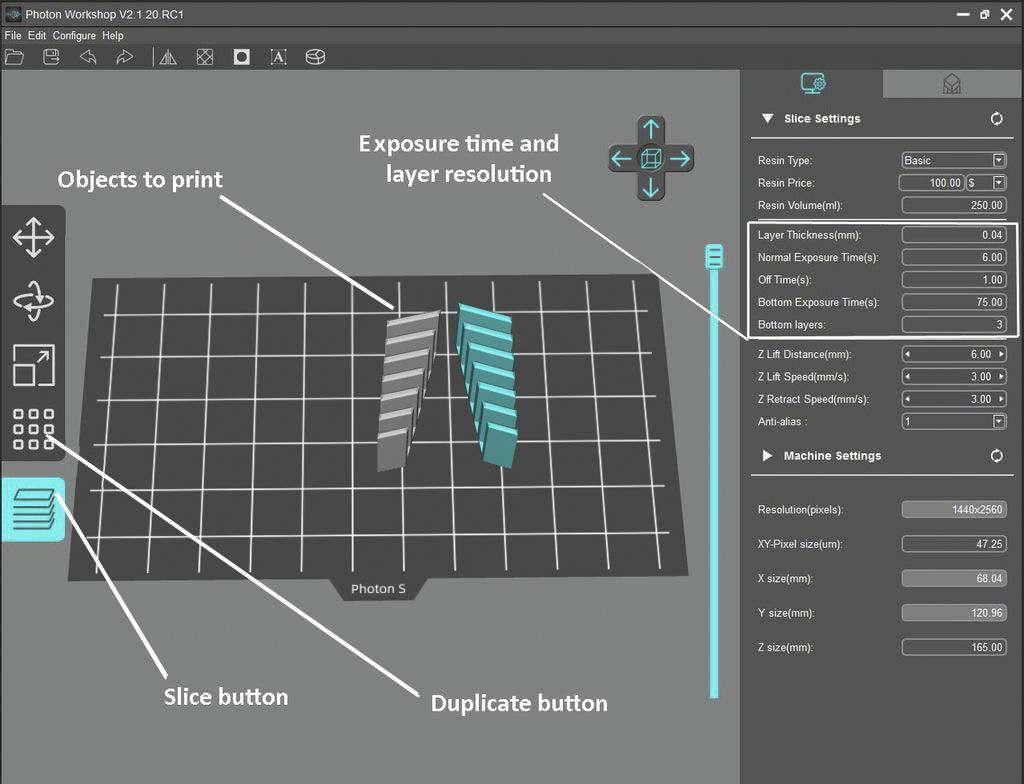This screenshot has width=1024, height=784.
Task: Click the Resin Price value field
Action: (932, 183)
